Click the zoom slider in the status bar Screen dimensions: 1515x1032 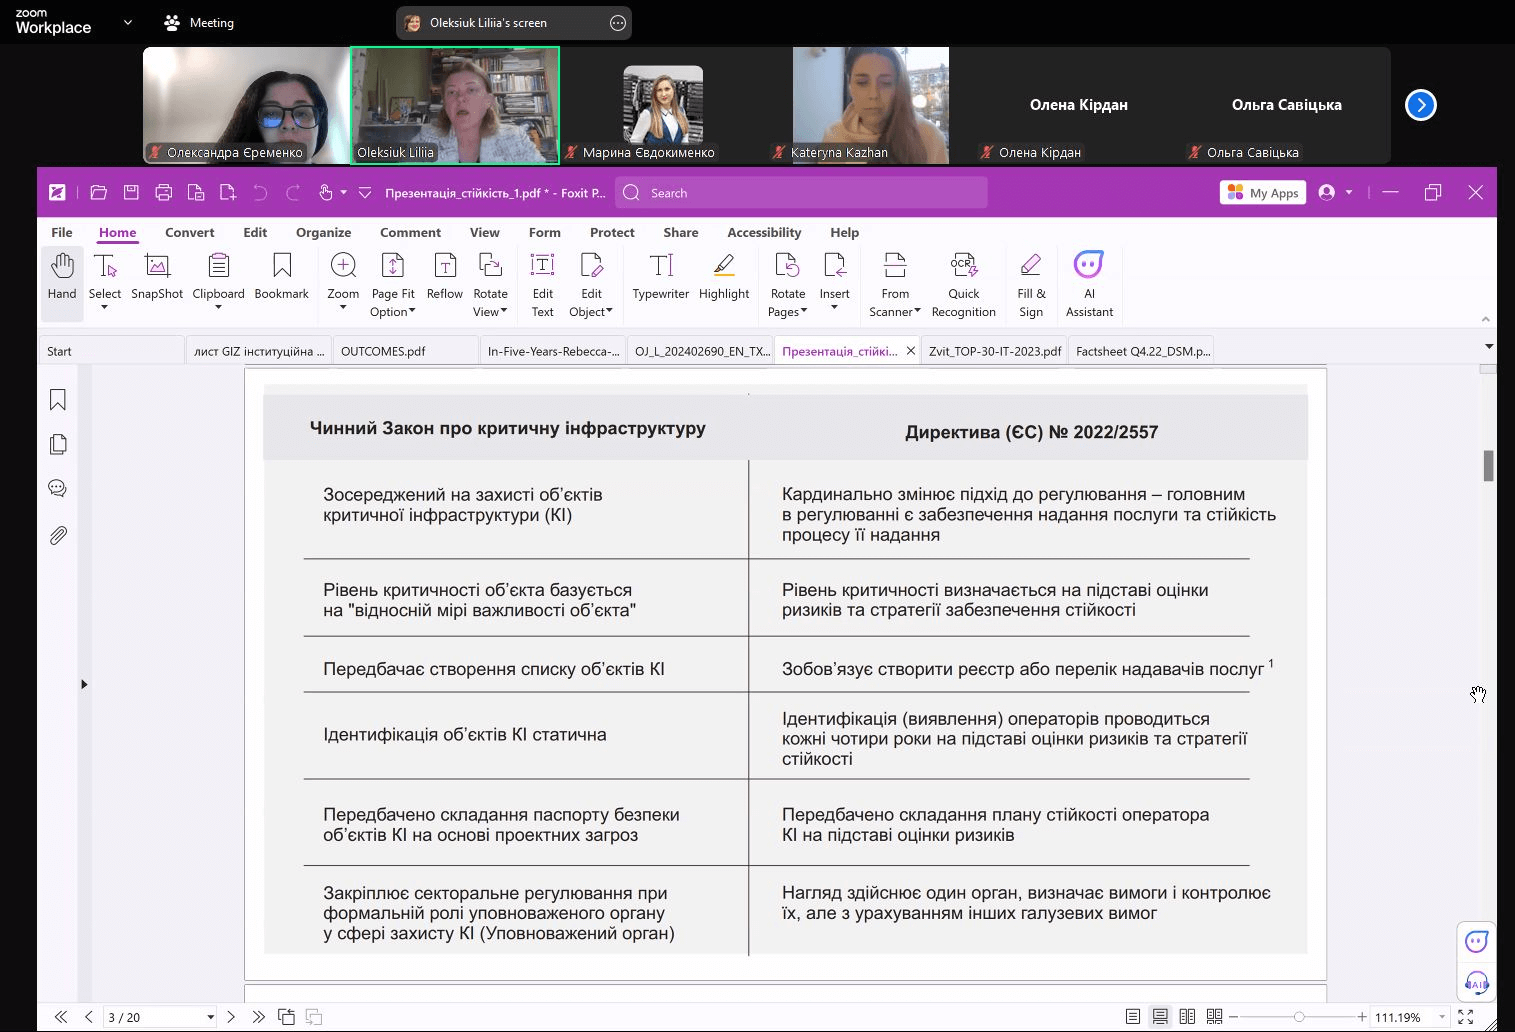point(1298,1017)
